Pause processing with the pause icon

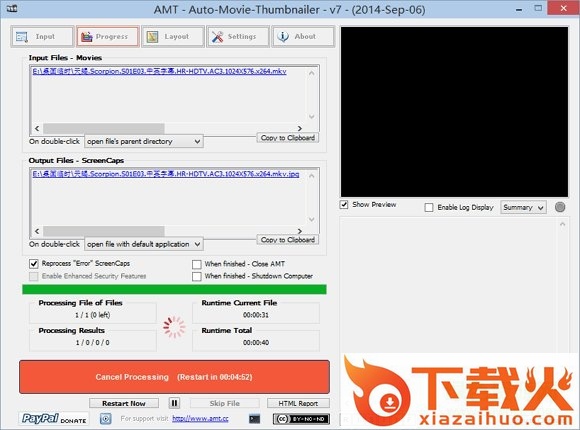tap(174, 403)
